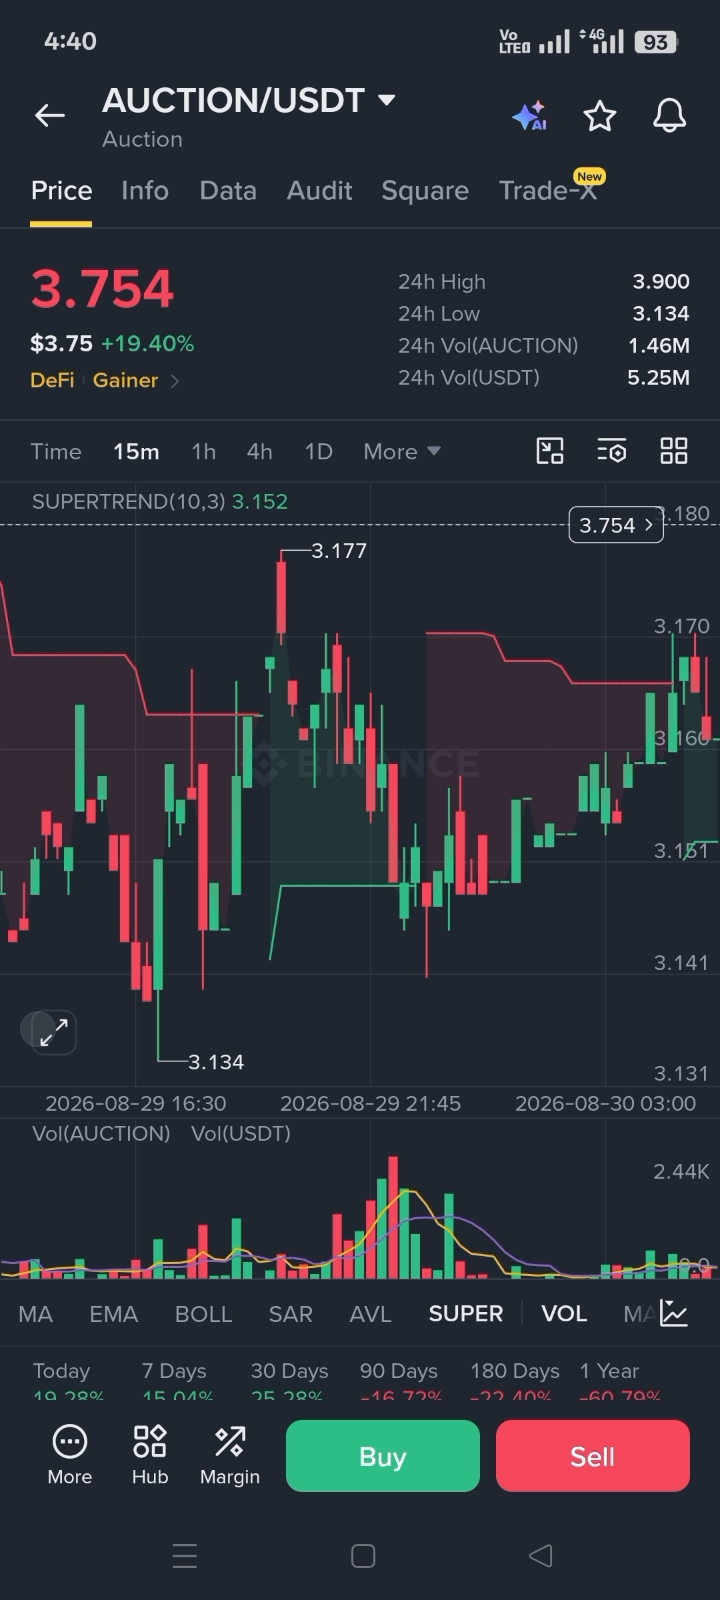This screenshot has height=1600, width=720.
Task: Add AUCTION/USDT to favorites with star
Action: click(600, 116)
